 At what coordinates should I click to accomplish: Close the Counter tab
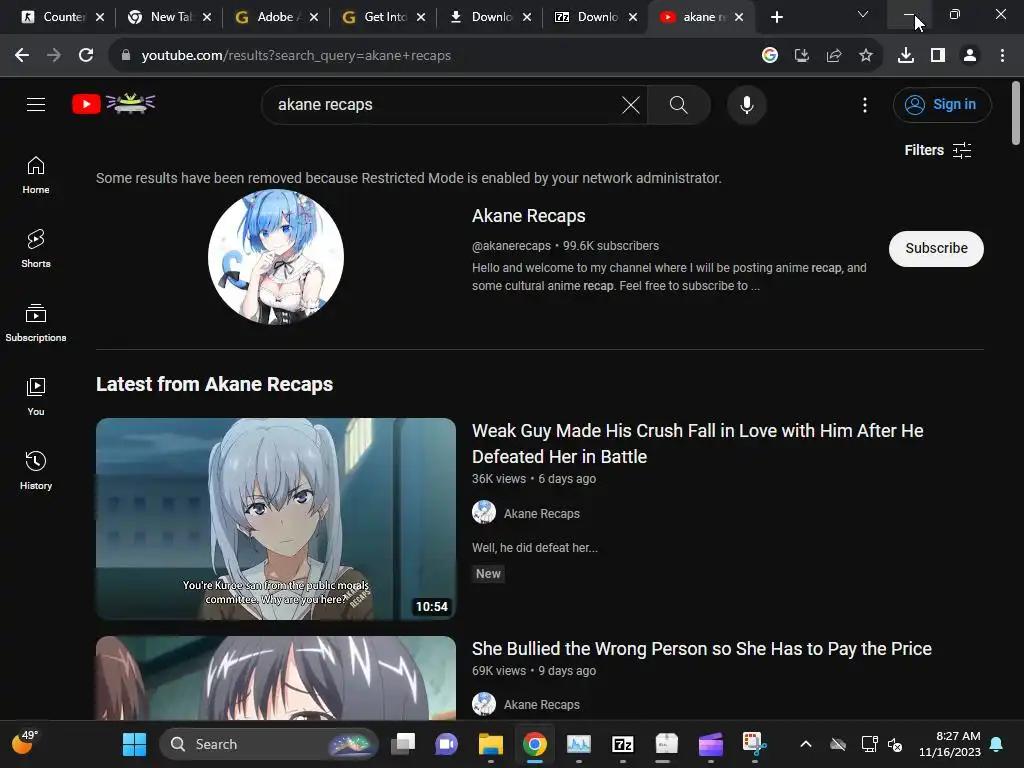(x=100, y=18)
